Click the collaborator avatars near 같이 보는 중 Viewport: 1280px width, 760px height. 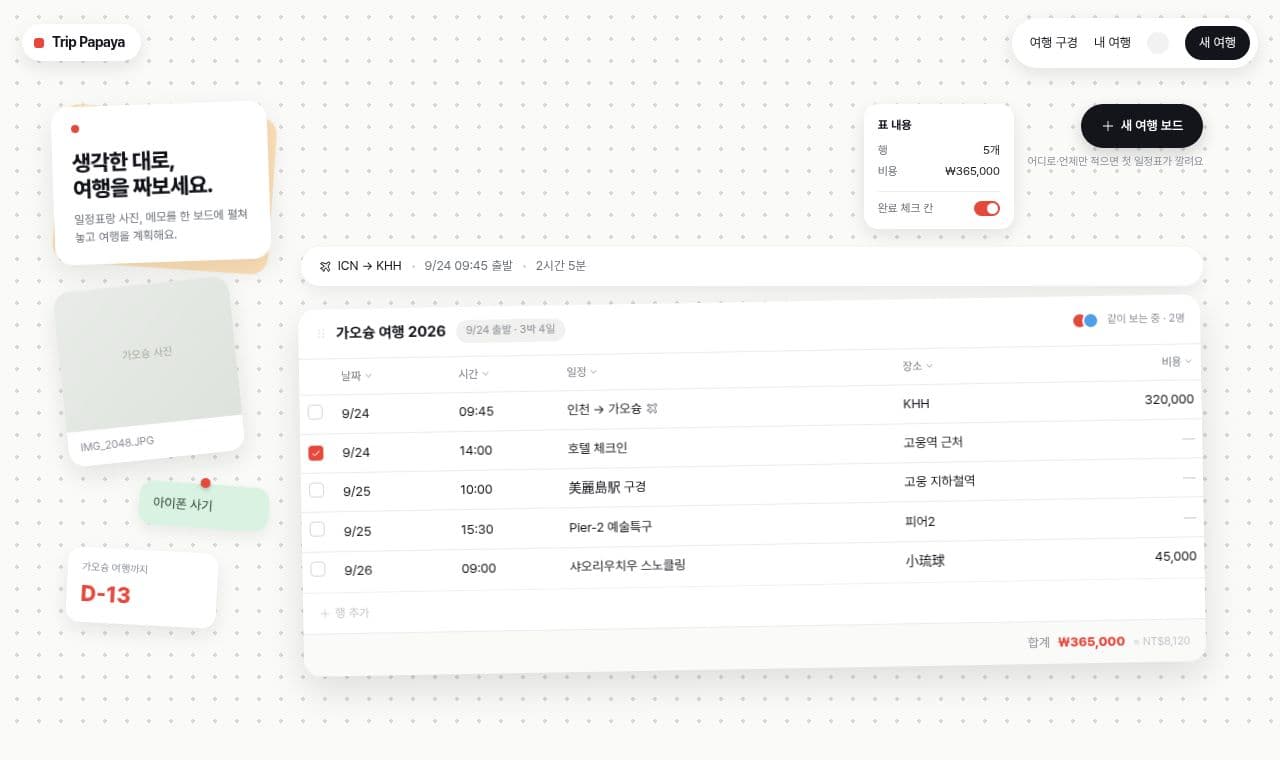pos(1085,320)
